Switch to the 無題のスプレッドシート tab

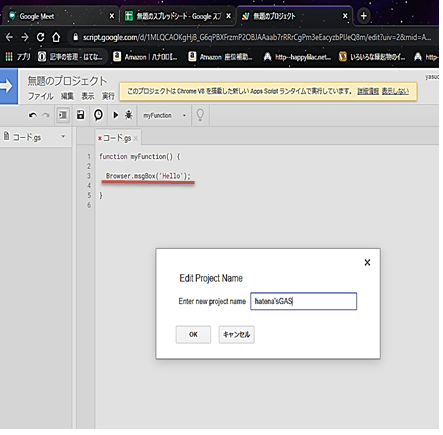click(x=177, y=16)
